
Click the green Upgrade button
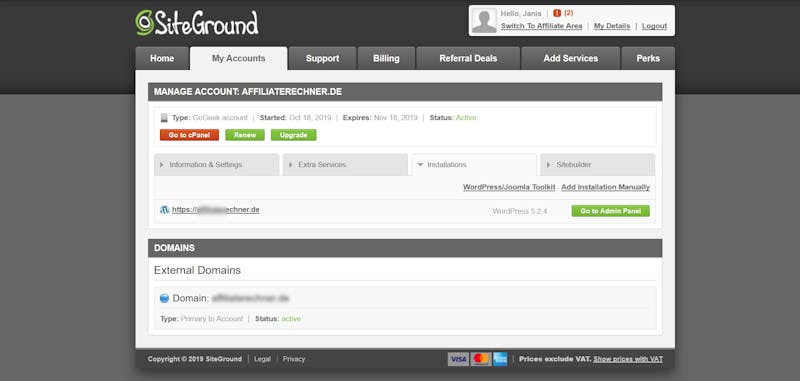click(293, 135)
